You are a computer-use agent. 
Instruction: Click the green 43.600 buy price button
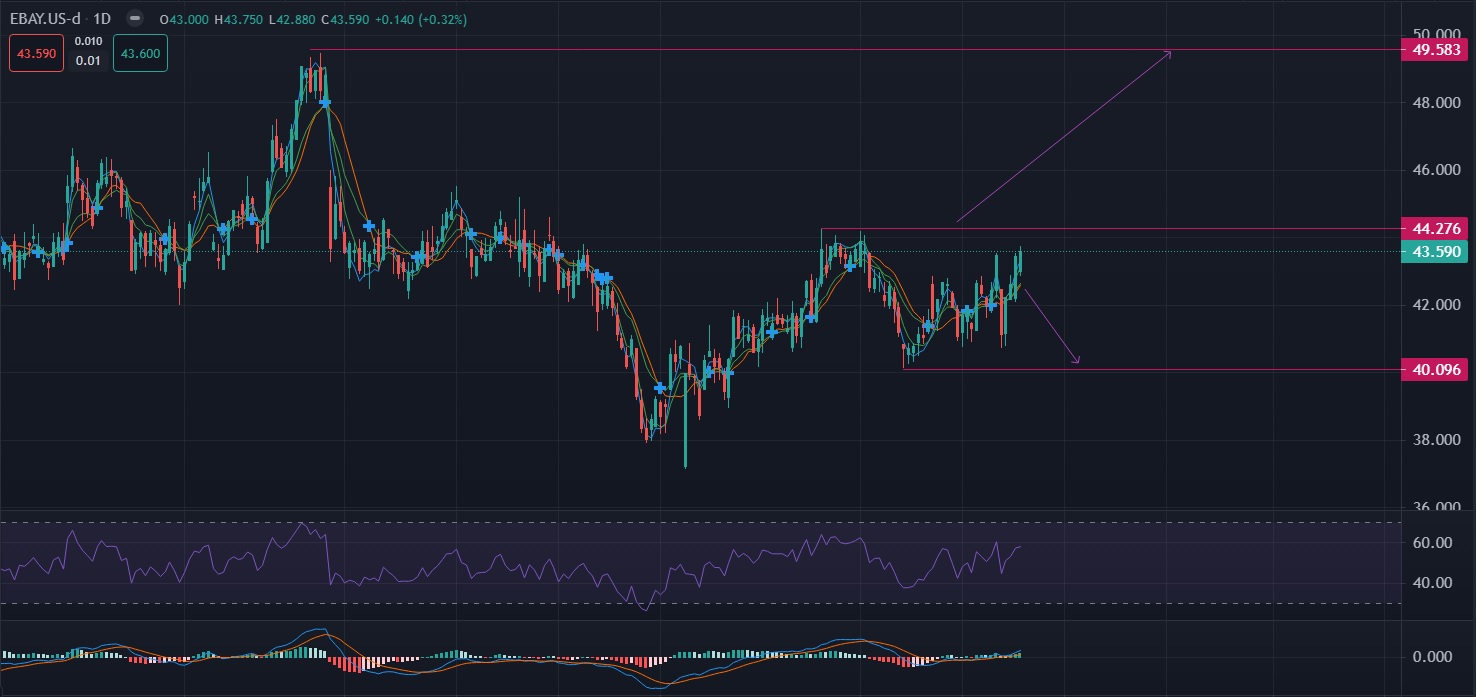[x=139, y=53]
